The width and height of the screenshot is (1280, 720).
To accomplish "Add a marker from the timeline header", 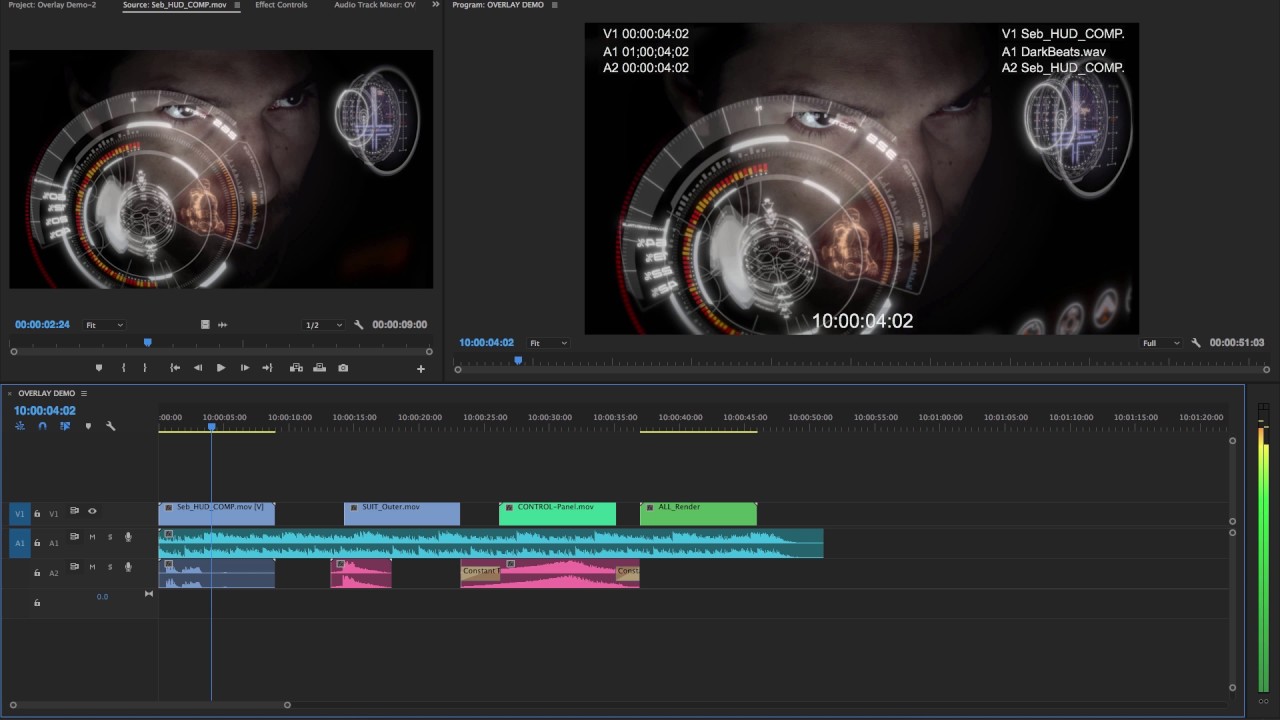I will point(88,426).
